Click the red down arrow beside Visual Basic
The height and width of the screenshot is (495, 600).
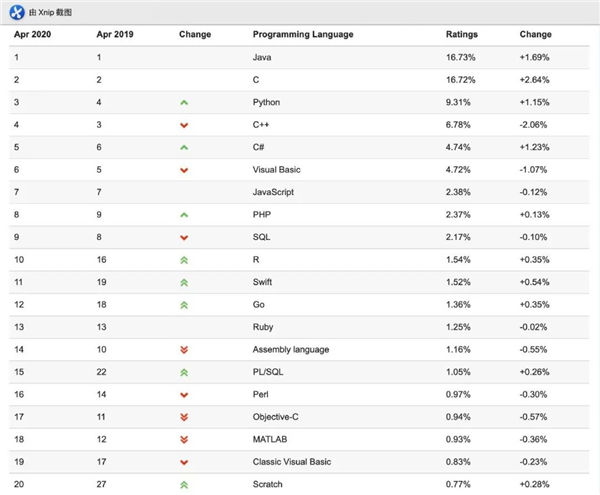click(184, 170)
